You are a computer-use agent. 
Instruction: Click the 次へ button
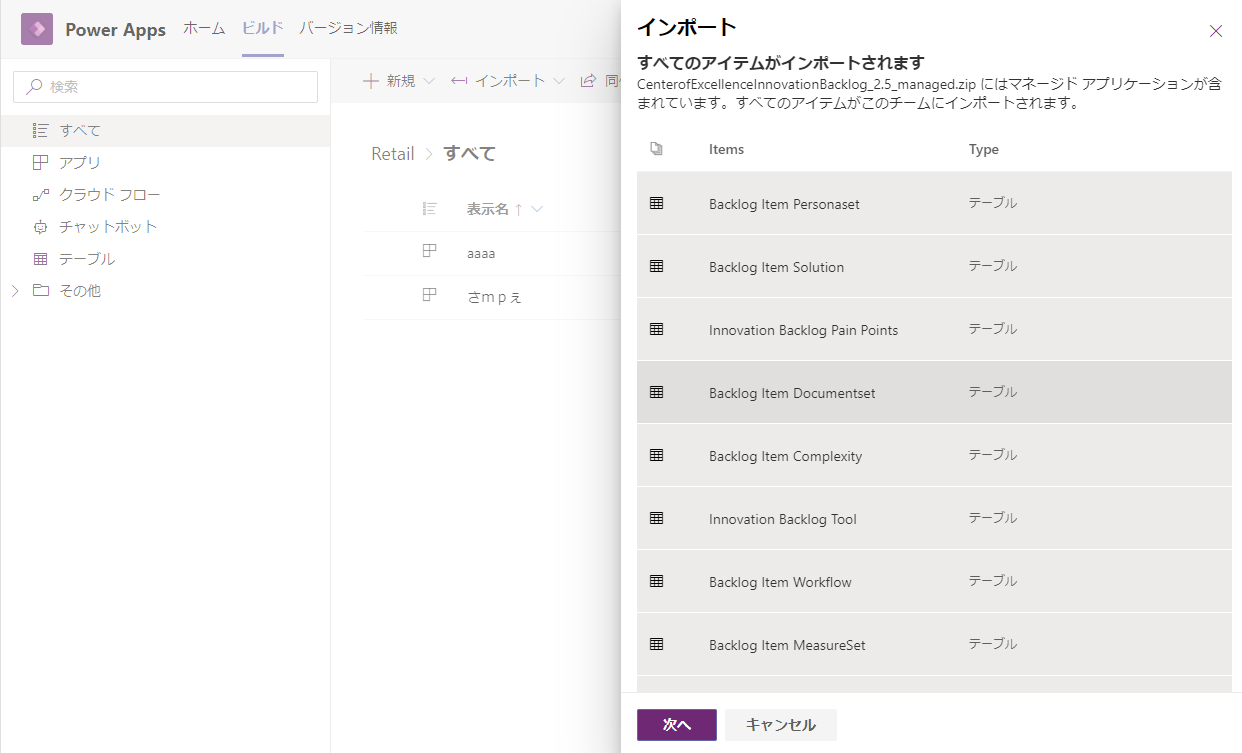[x=676, y=725]
